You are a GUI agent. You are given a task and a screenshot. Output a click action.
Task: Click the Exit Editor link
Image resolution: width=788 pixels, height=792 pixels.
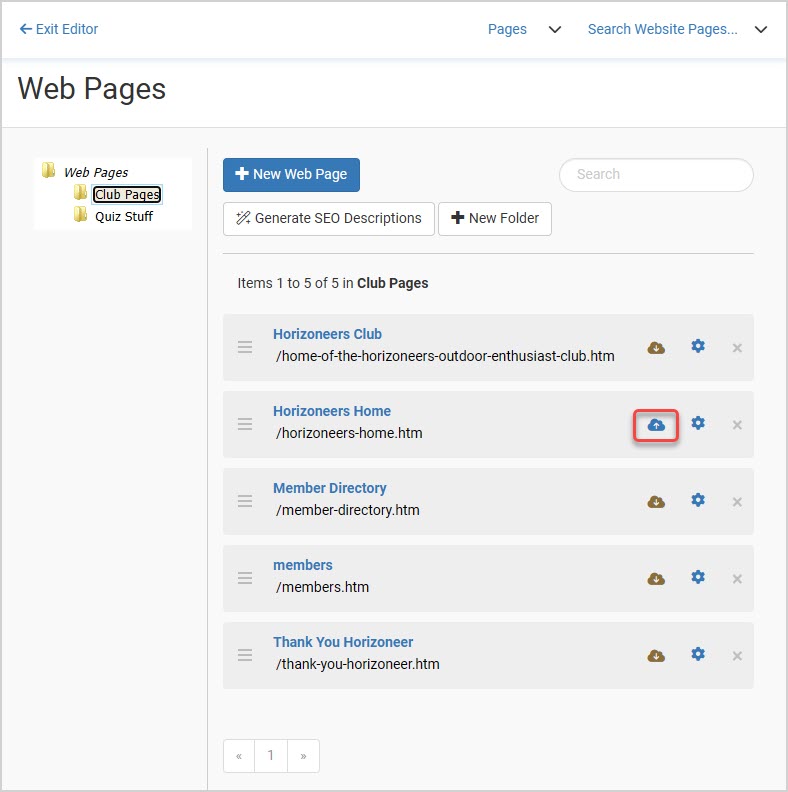coord(59,29)
